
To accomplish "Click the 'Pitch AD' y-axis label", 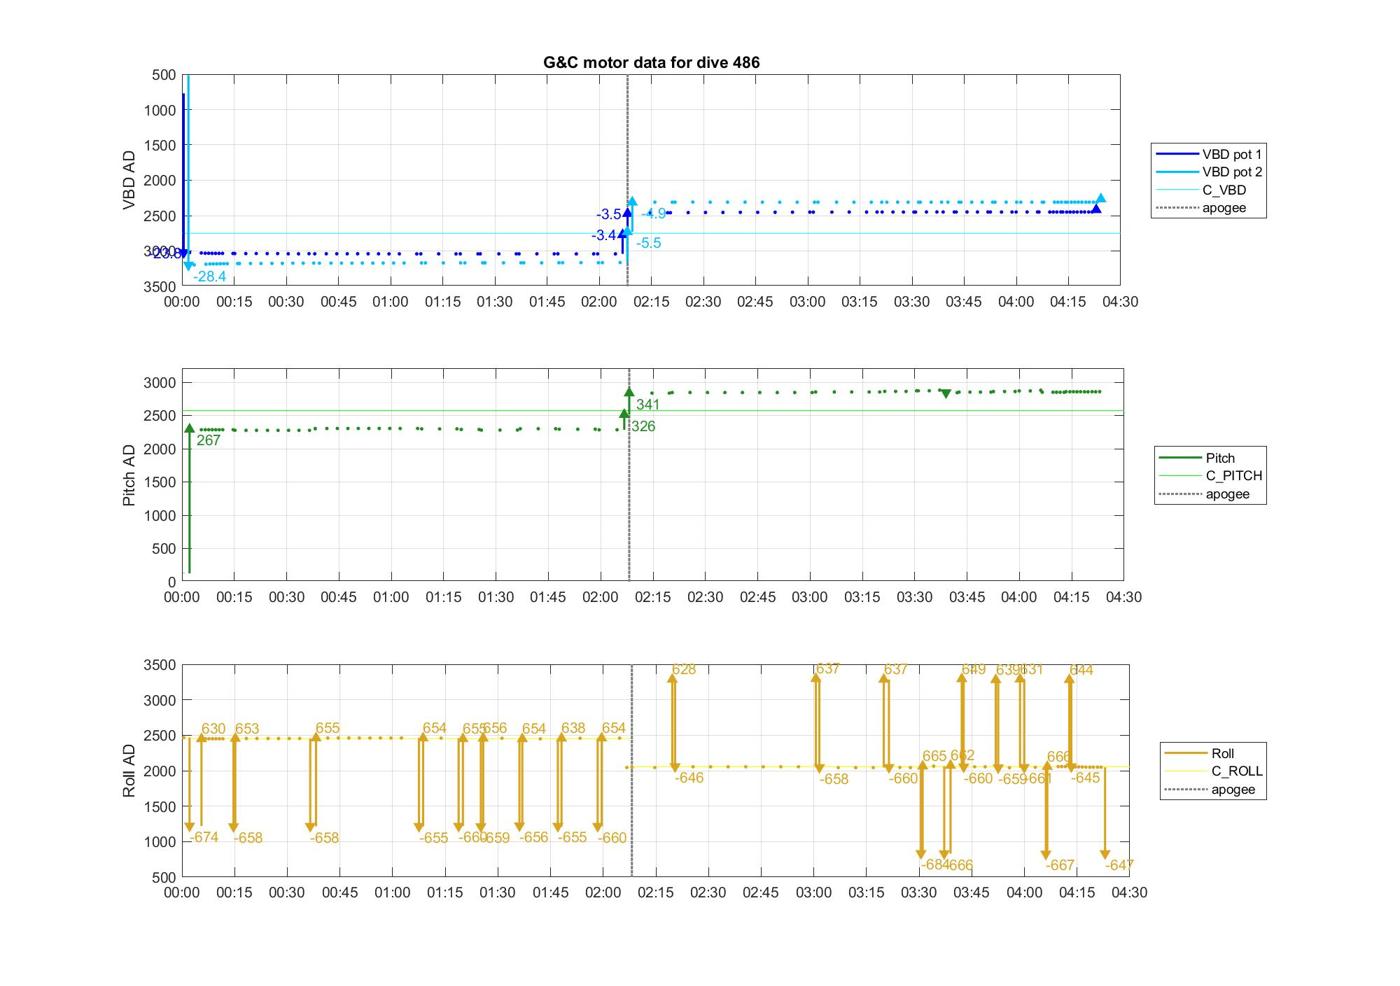I will tap(129, 475).
